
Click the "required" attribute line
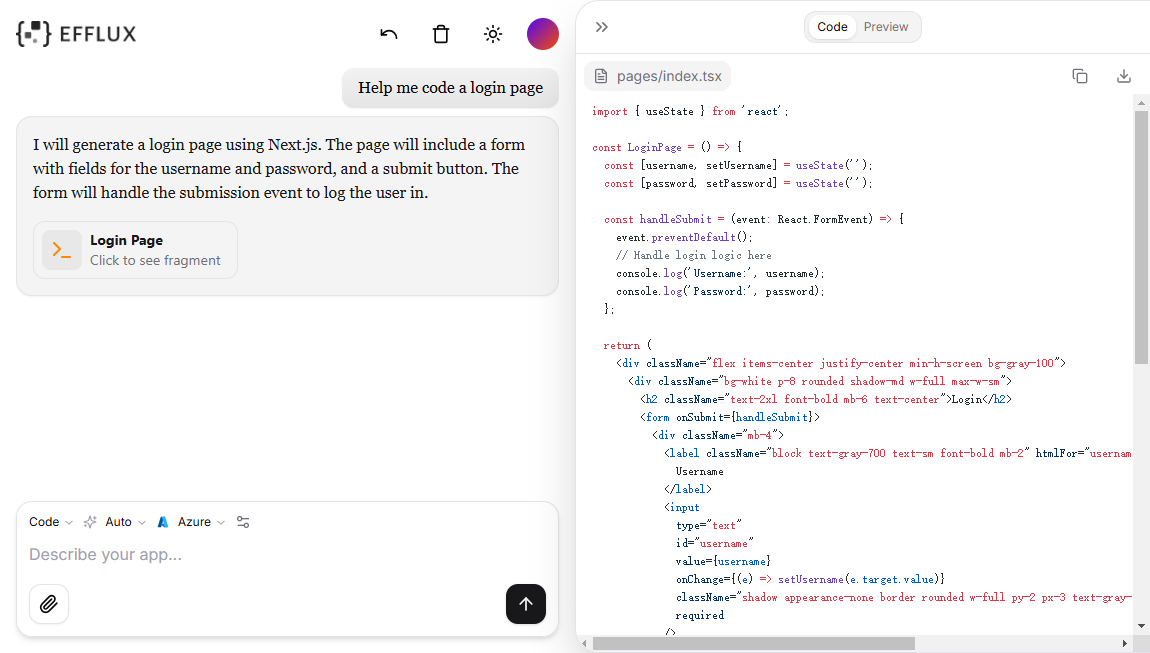700,615
